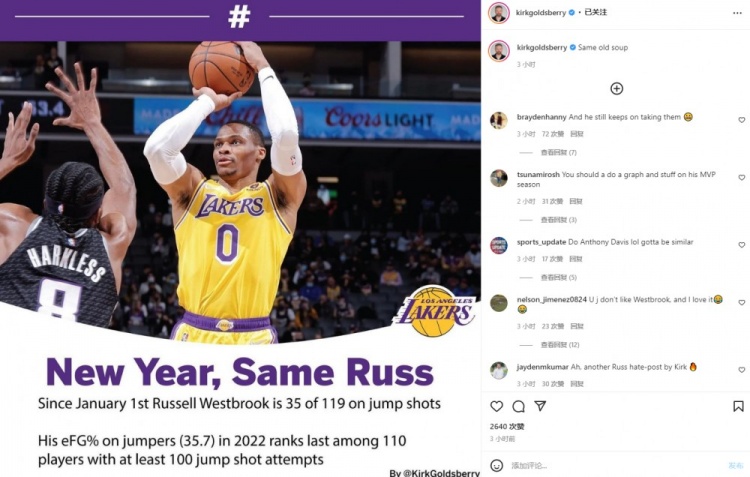Expand the 7 replies under braydenhanny's comment
Image resolution: width=750 pixels, height=477 pixels.
click(x=558, y=153)
